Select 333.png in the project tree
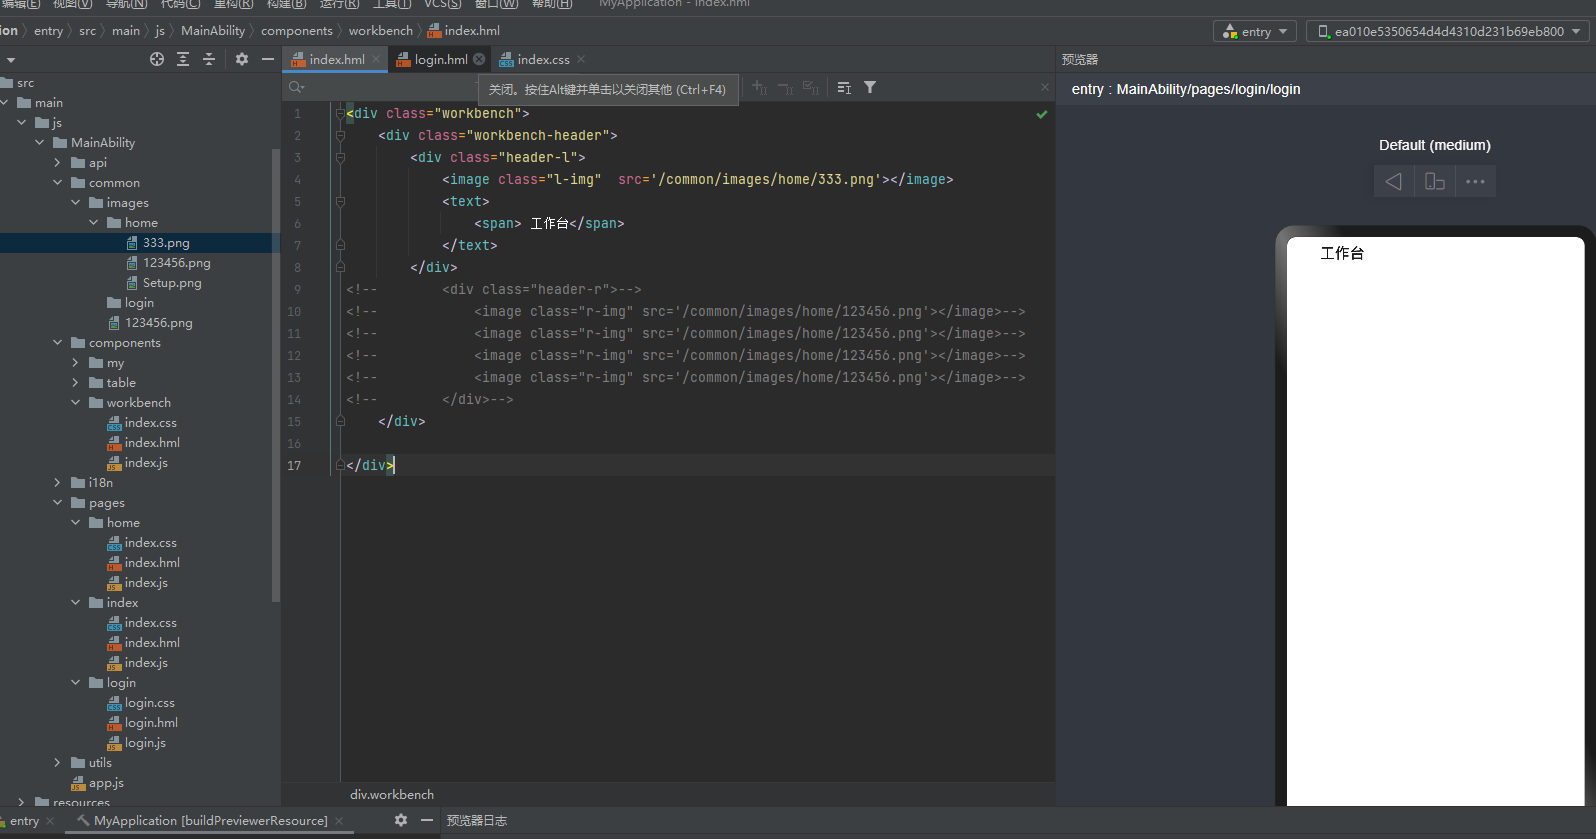1596x839 pixels. pyautogui.click(x=166, y=242)
